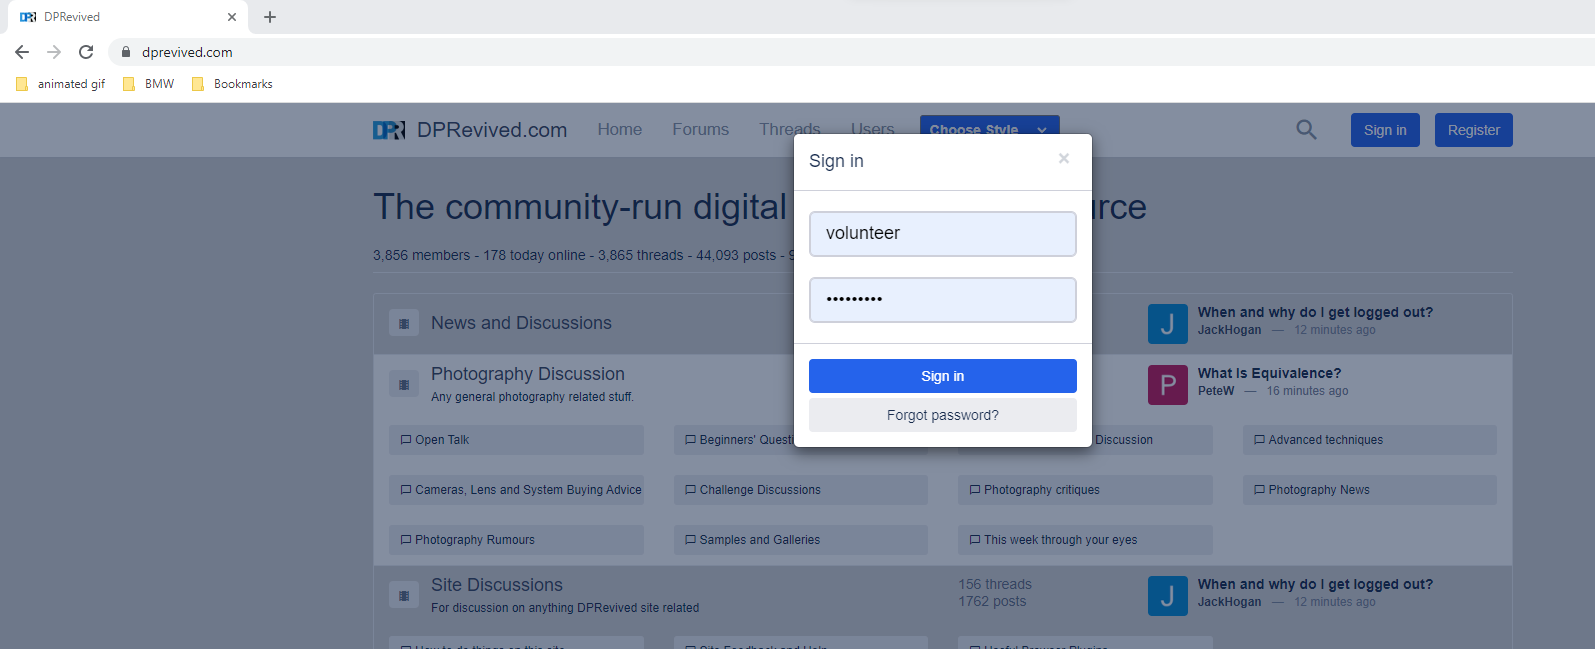The width and height of the screenshot is (1595, 649).
Task: Click the browser forward arrow
Action: click(54, 52)
